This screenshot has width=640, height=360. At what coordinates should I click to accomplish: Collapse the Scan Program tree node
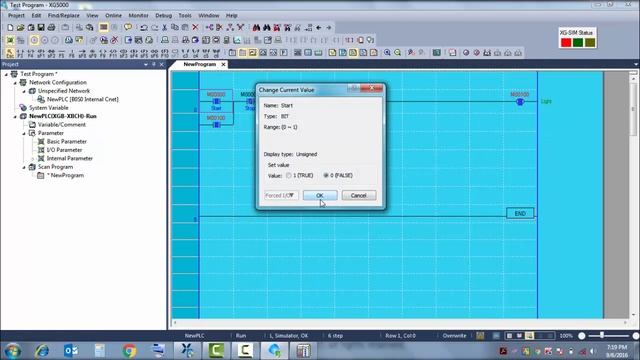point(24,167)
